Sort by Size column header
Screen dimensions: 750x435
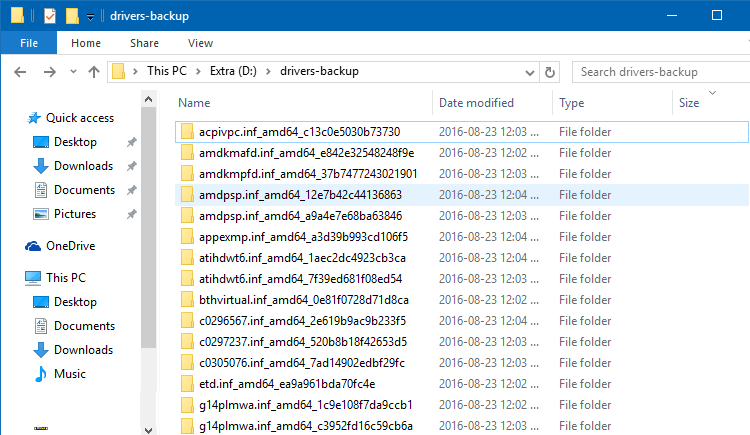[689, 103]
